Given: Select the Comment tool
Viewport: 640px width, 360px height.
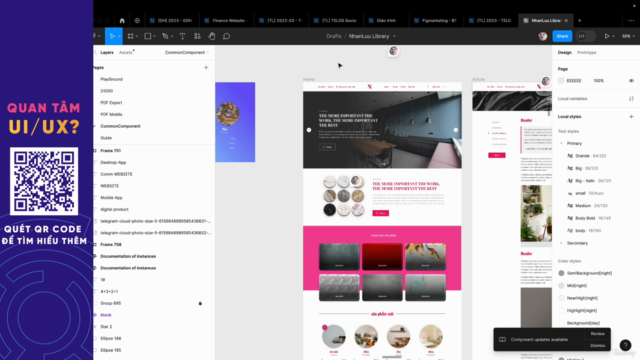Looking at the screenshot, I should tap(227, 36).
